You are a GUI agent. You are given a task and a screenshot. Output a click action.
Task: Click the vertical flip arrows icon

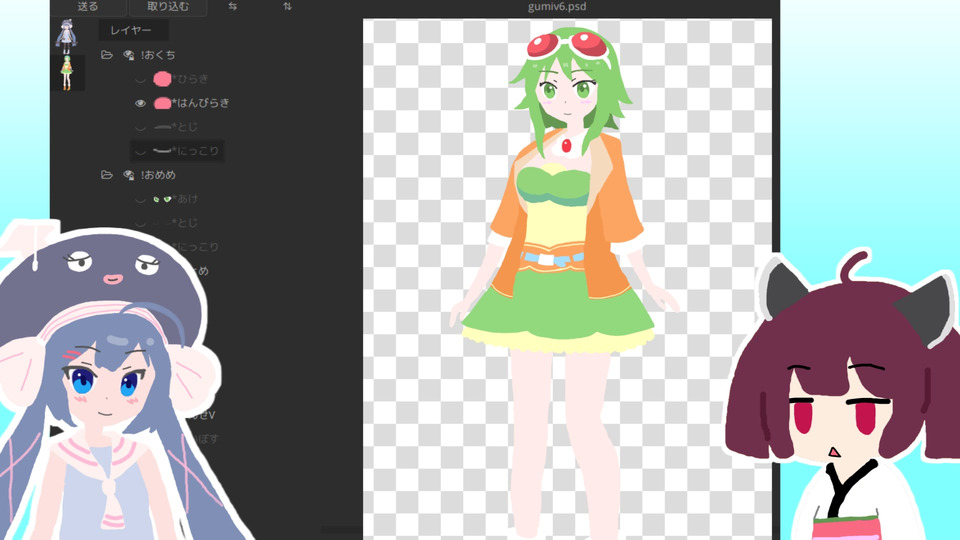tap(288, 7)
